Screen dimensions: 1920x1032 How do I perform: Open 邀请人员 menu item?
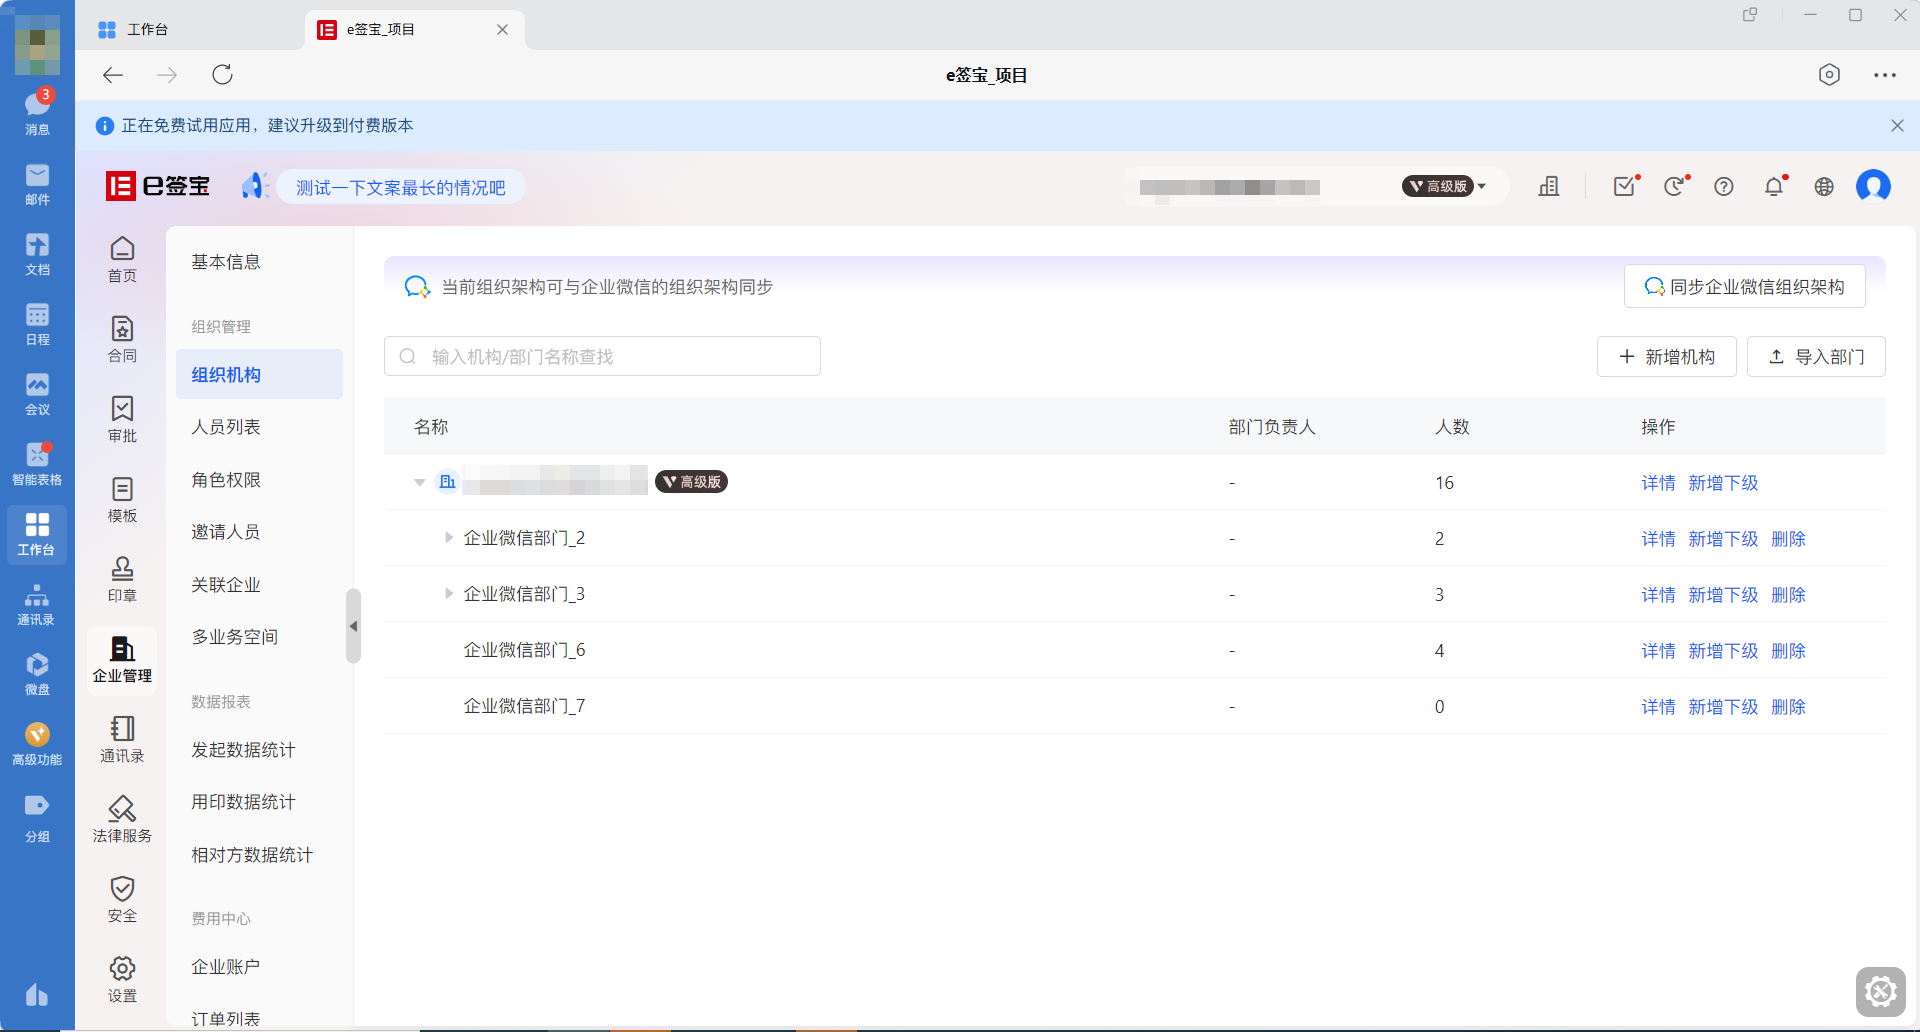tap(226, 532)
